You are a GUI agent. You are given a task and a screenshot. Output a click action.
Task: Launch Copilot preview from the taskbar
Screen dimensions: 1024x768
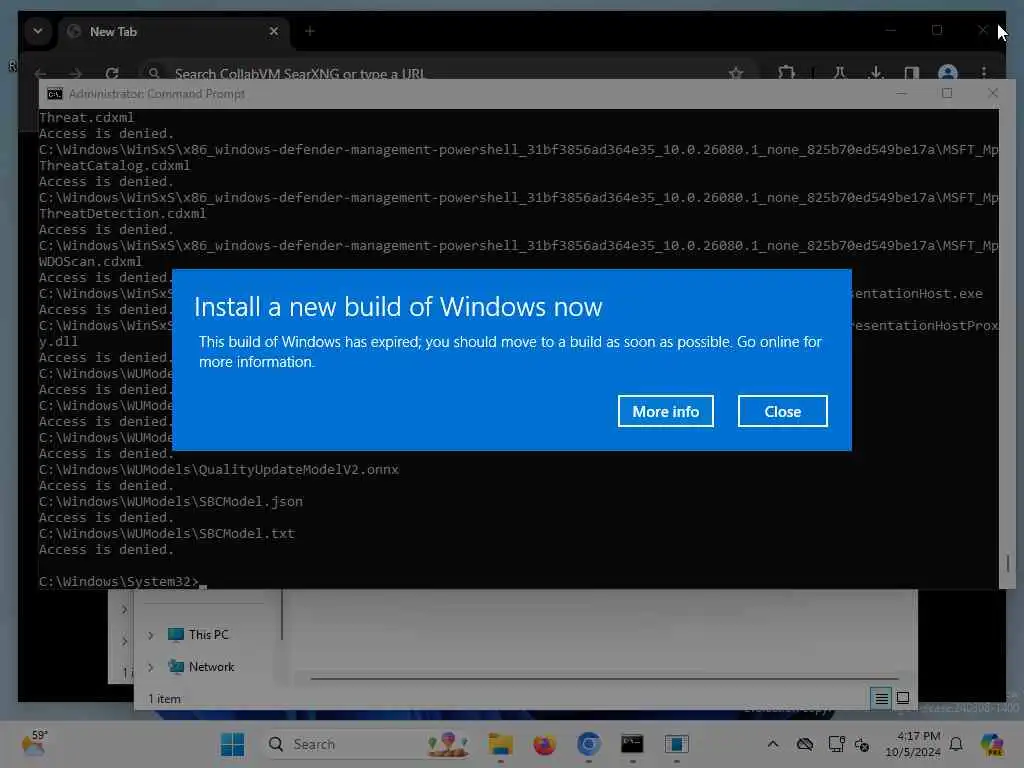pyautogui.click(x=992, y=744)
